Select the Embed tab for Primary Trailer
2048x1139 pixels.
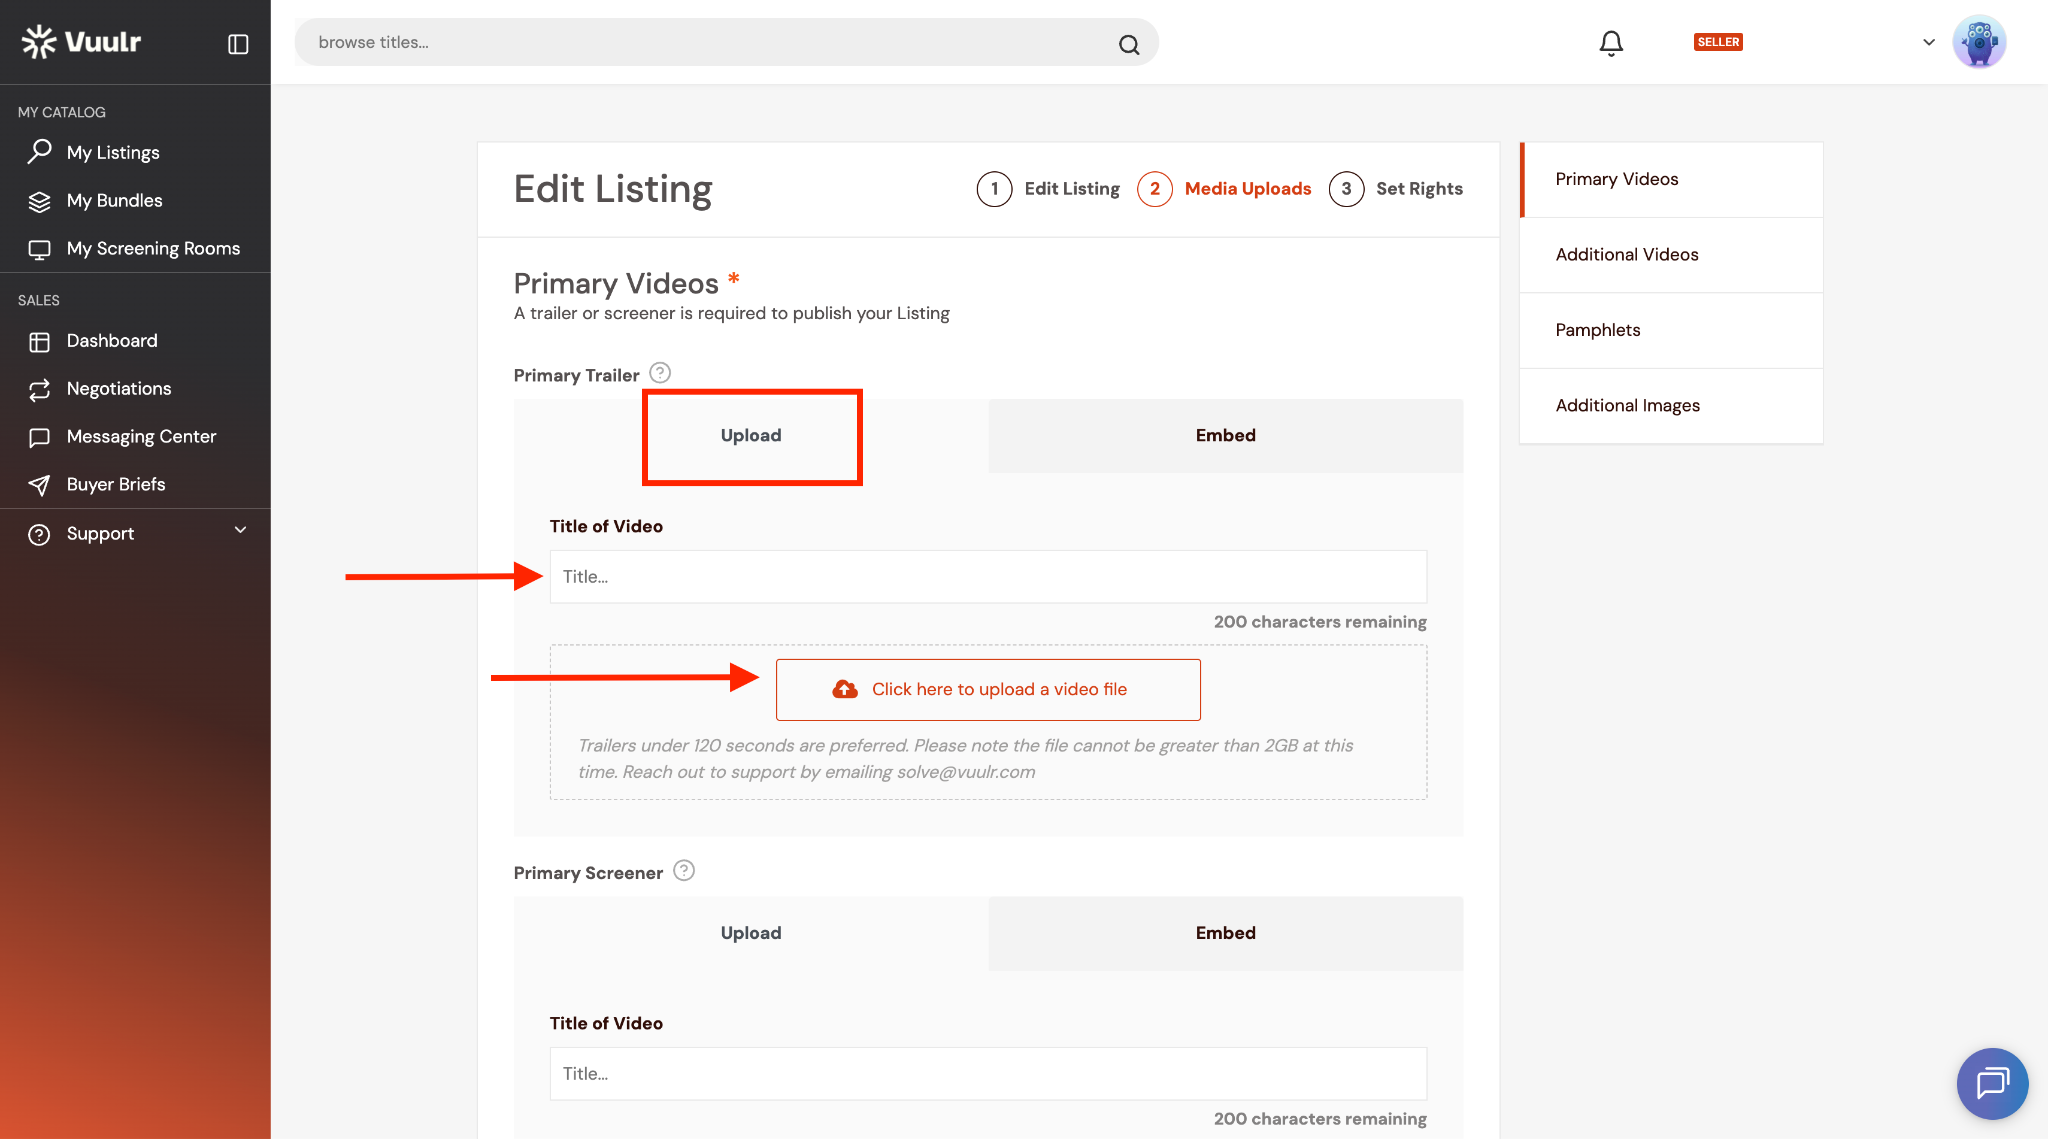[1225, 436]
